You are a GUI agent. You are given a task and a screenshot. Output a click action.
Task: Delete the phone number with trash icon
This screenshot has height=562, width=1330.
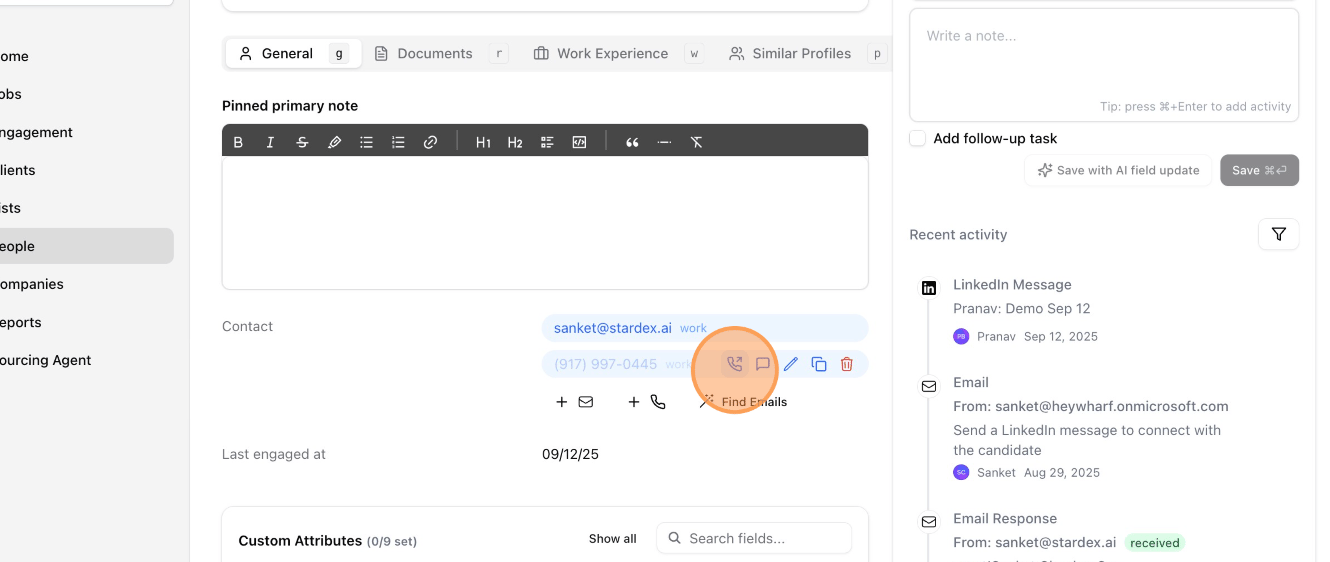tap(846, 364)
